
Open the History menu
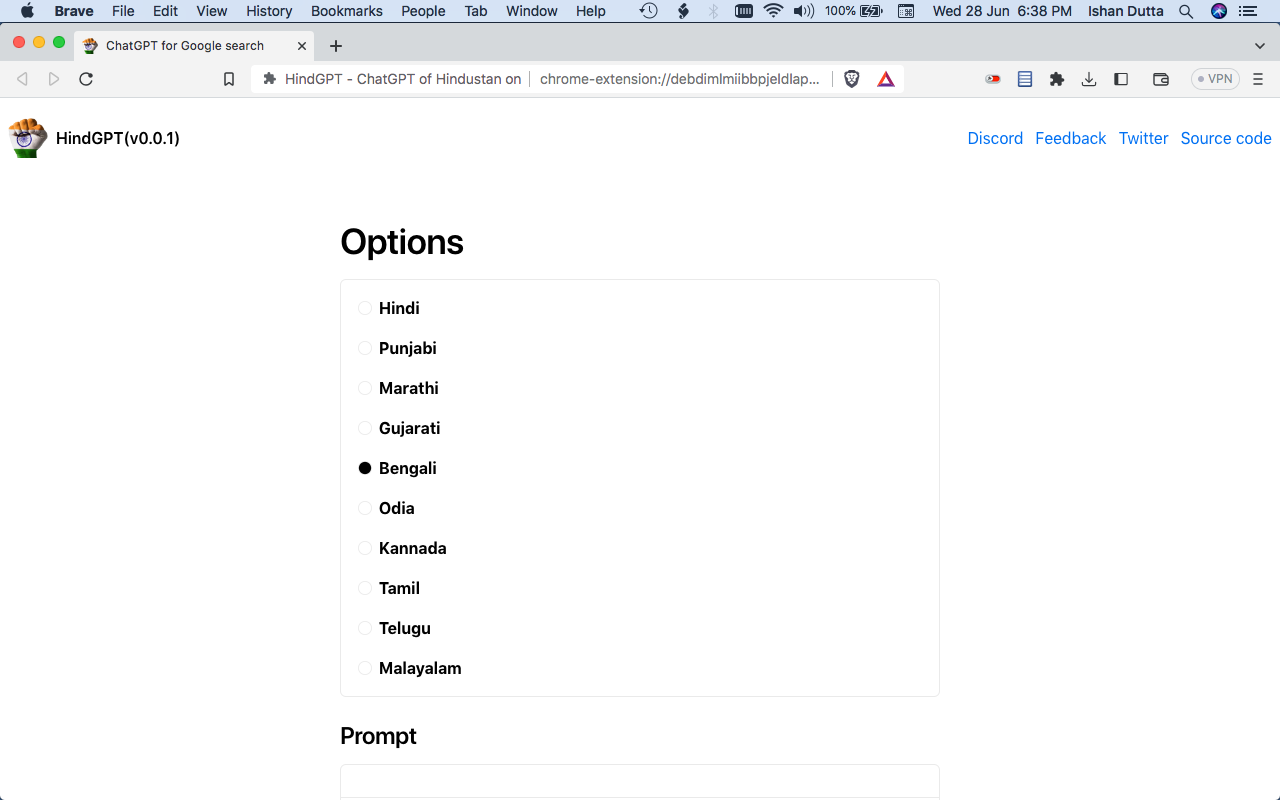point(269,11)
